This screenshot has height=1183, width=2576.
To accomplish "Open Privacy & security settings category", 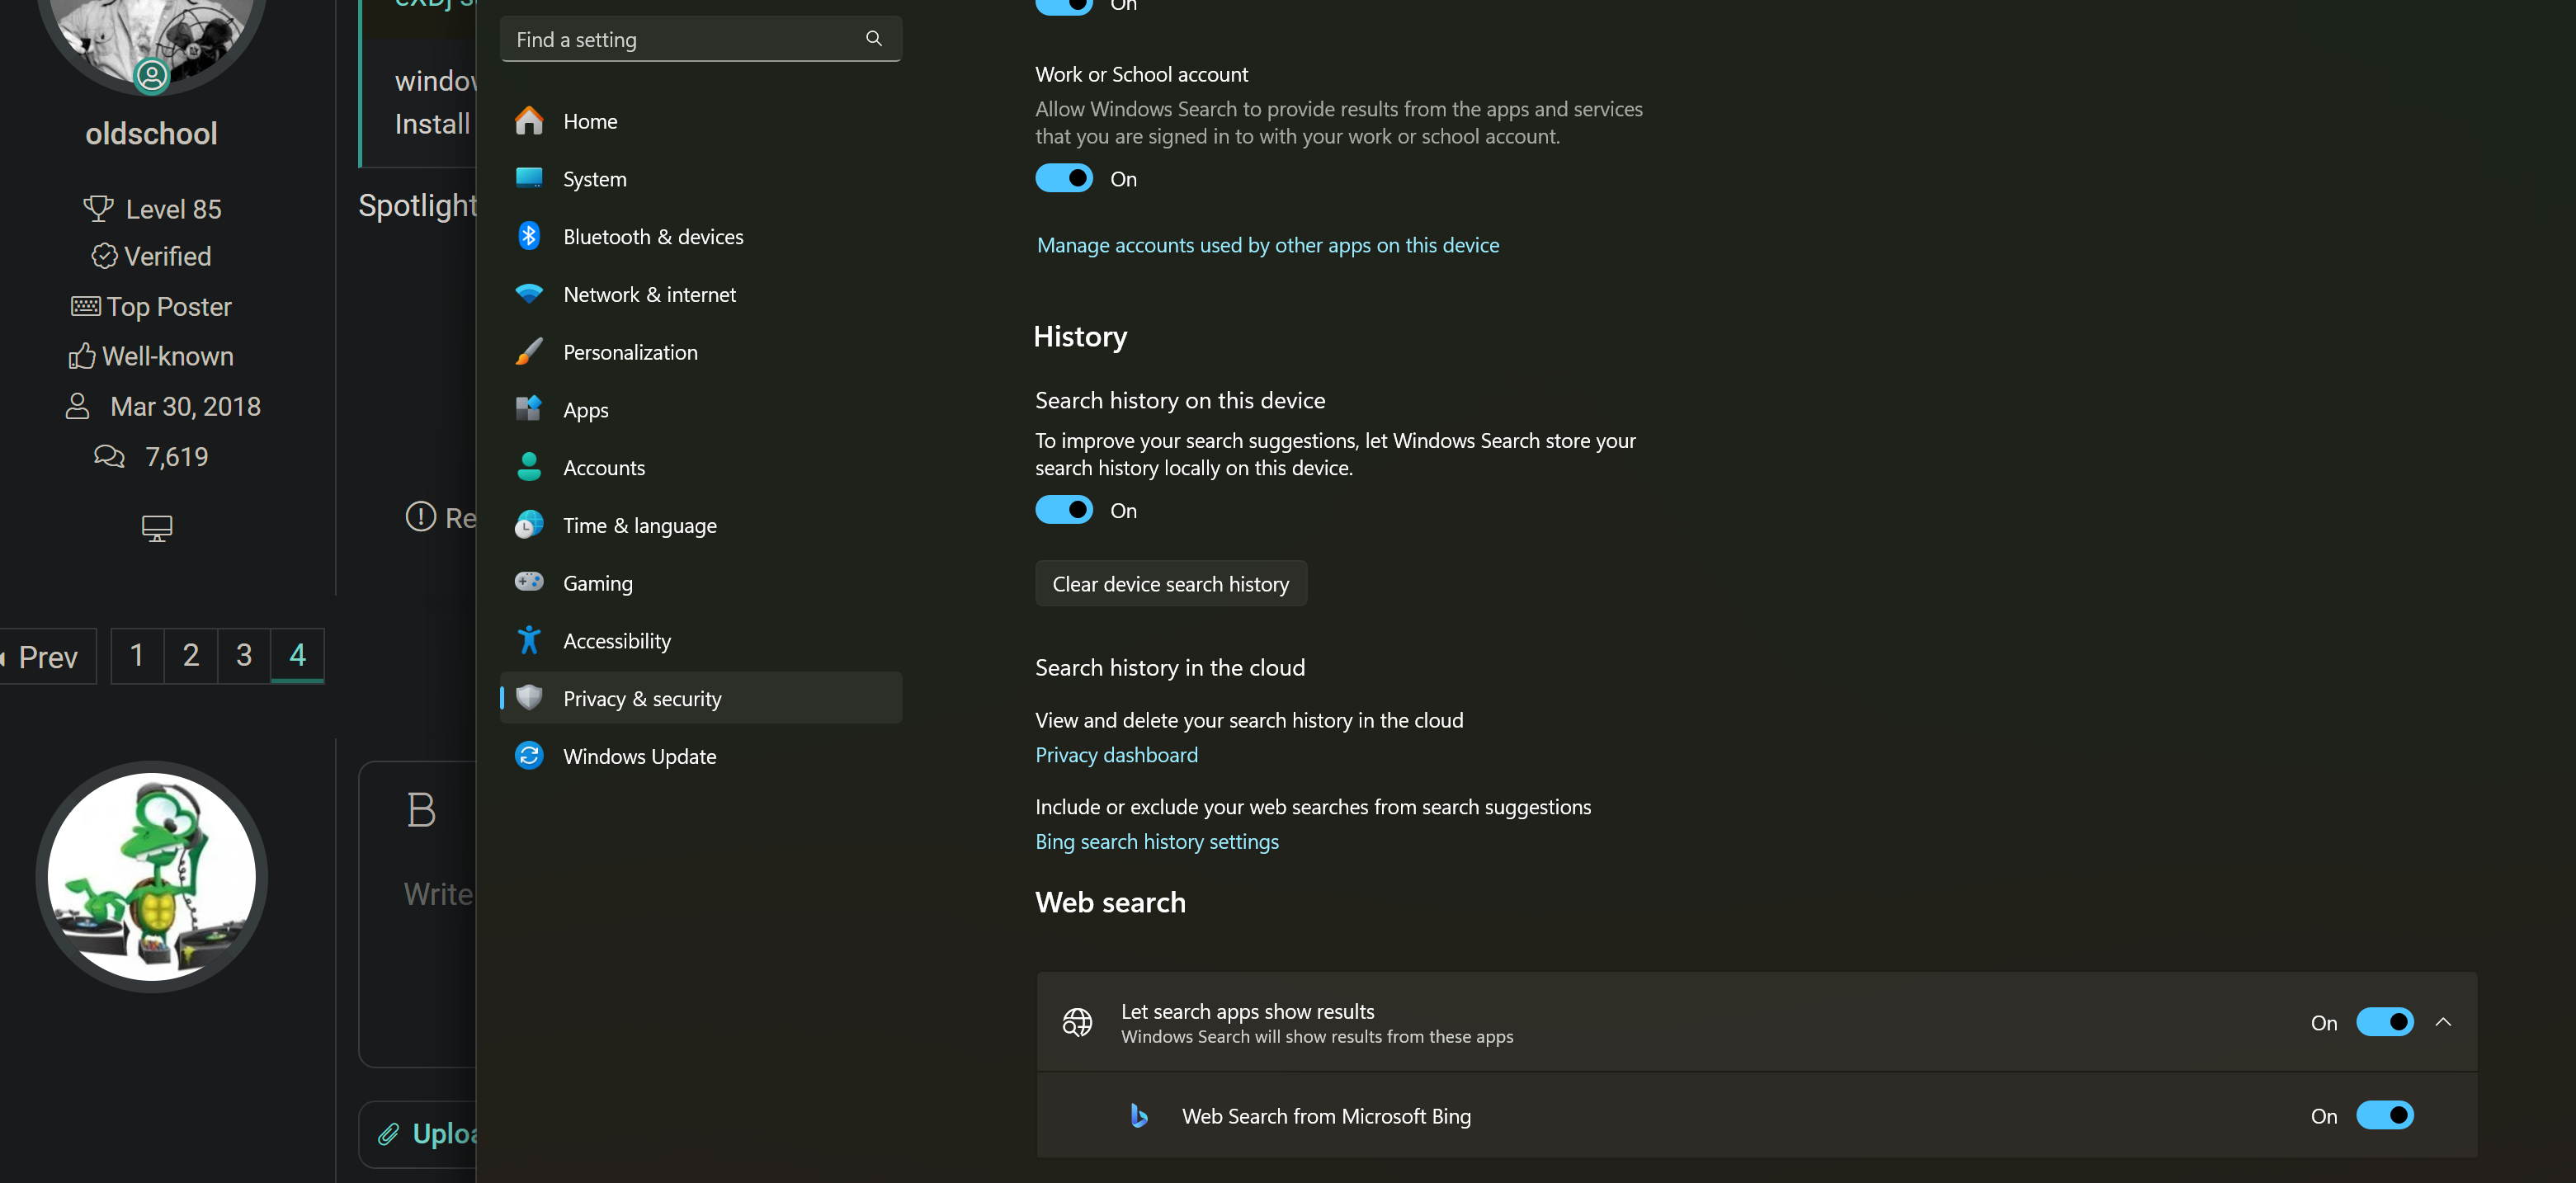I will [641, 698].
